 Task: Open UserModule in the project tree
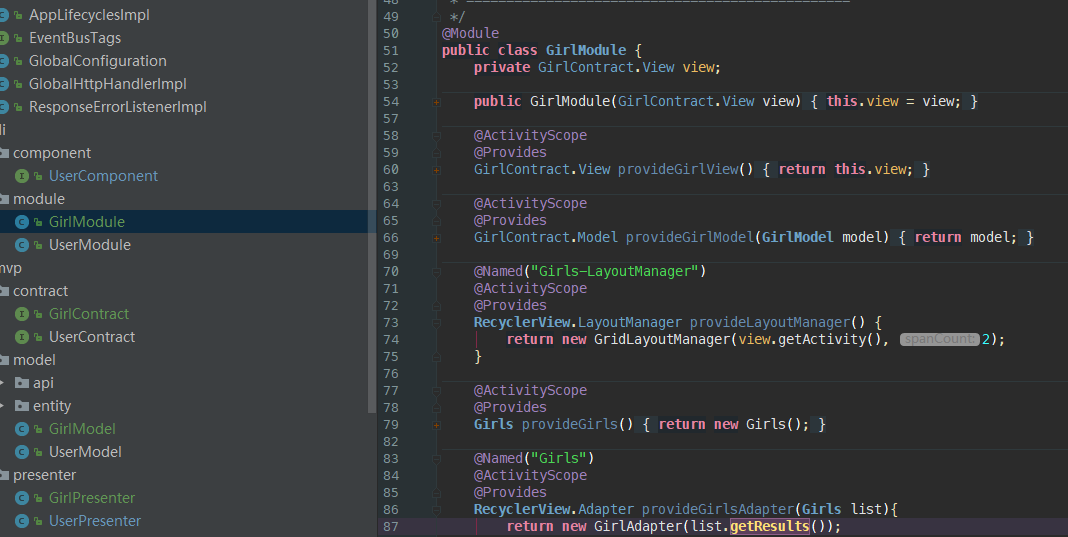coord(89,245)
